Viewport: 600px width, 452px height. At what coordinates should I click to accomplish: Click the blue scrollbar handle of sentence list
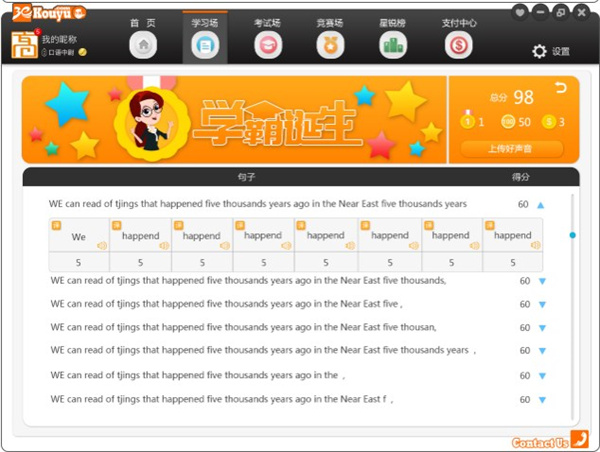[572, 235]
